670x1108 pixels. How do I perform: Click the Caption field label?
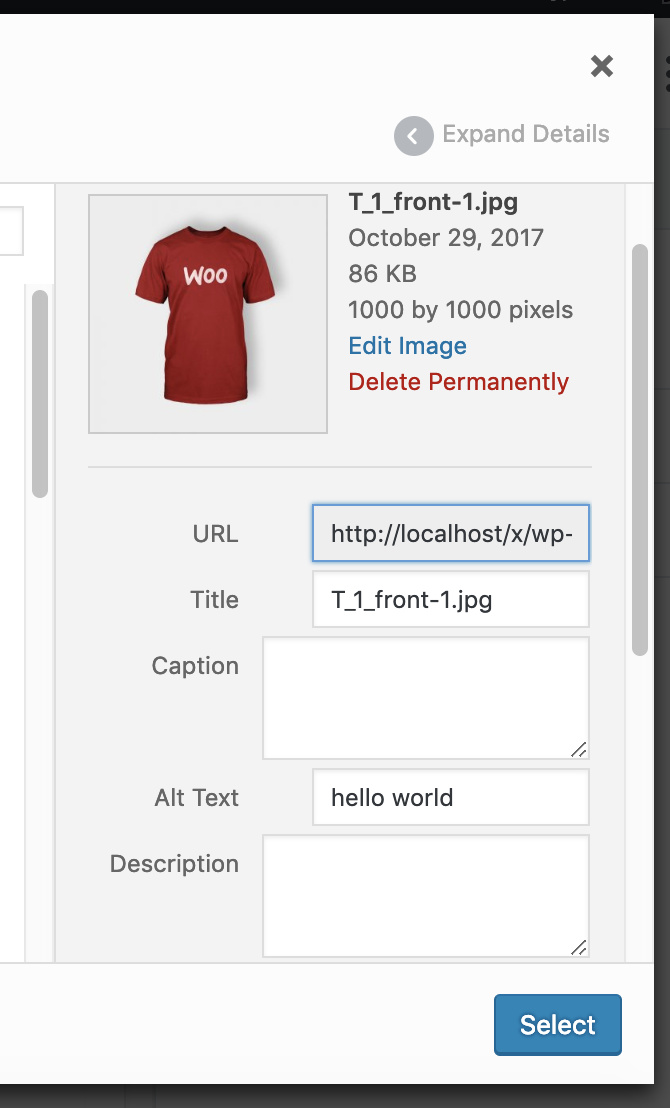tap(195, 666)
